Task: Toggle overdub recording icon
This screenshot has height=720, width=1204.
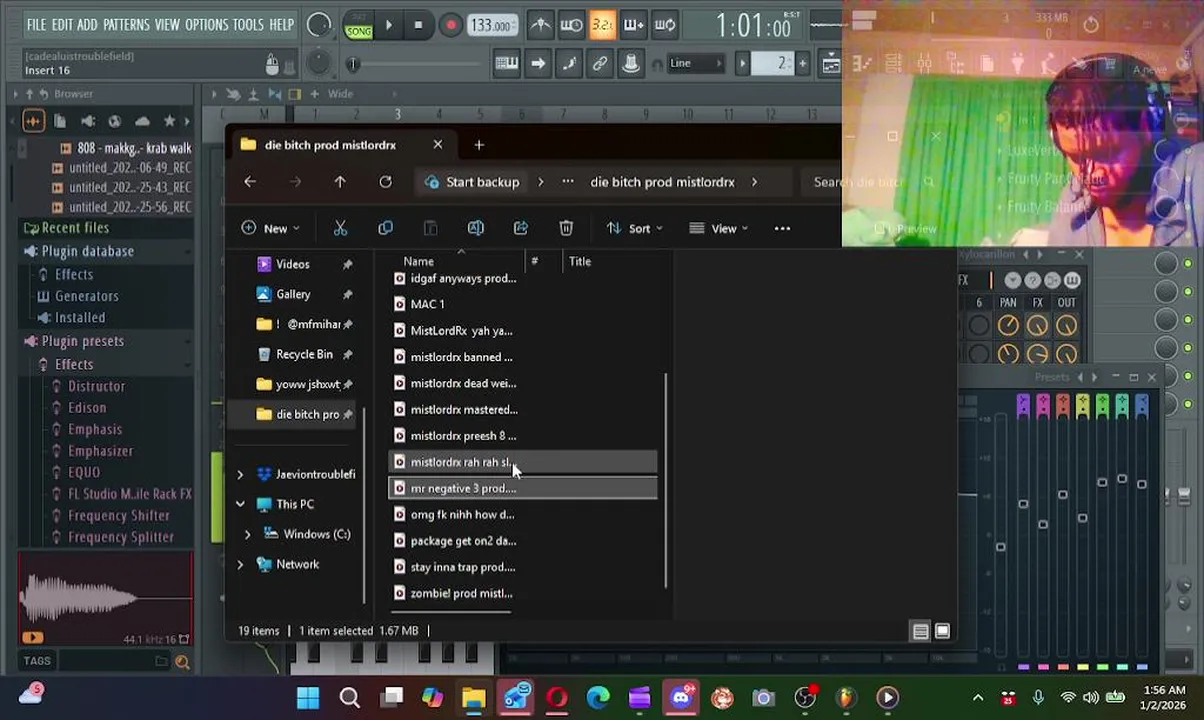Action: 633,25
